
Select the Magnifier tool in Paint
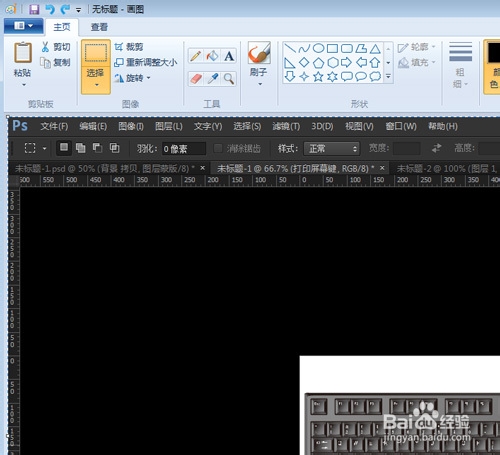229,79
